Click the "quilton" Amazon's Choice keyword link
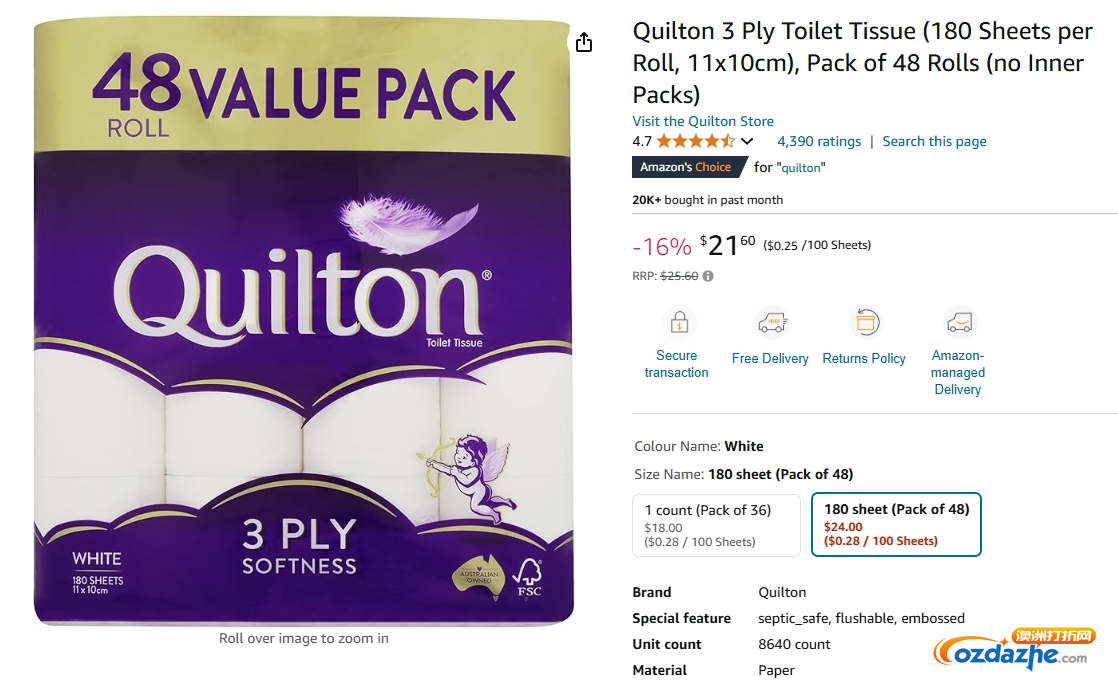The width and height of the screenshot is (1118, 683). (x=801, y=168)
